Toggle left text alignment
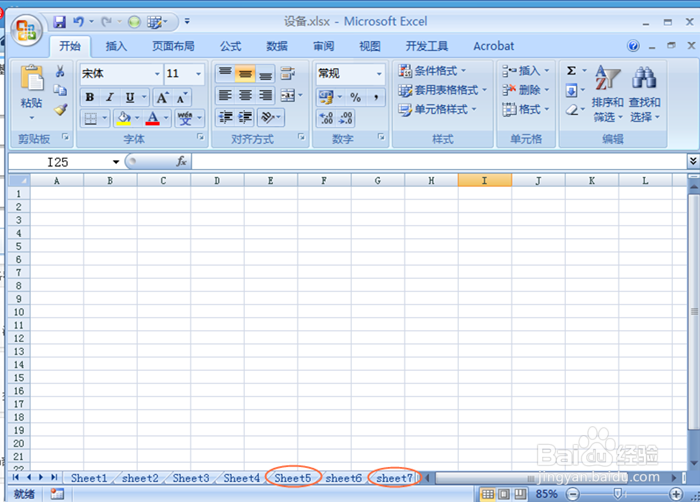Screen dimensions: 700x502 [x=225, y=95]
